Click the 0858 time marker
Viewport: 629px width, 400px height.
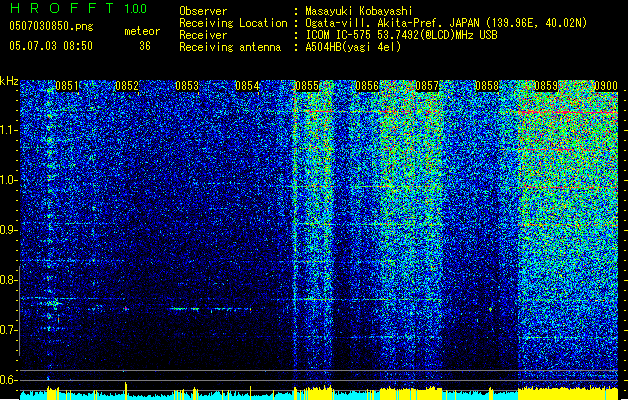487,86
